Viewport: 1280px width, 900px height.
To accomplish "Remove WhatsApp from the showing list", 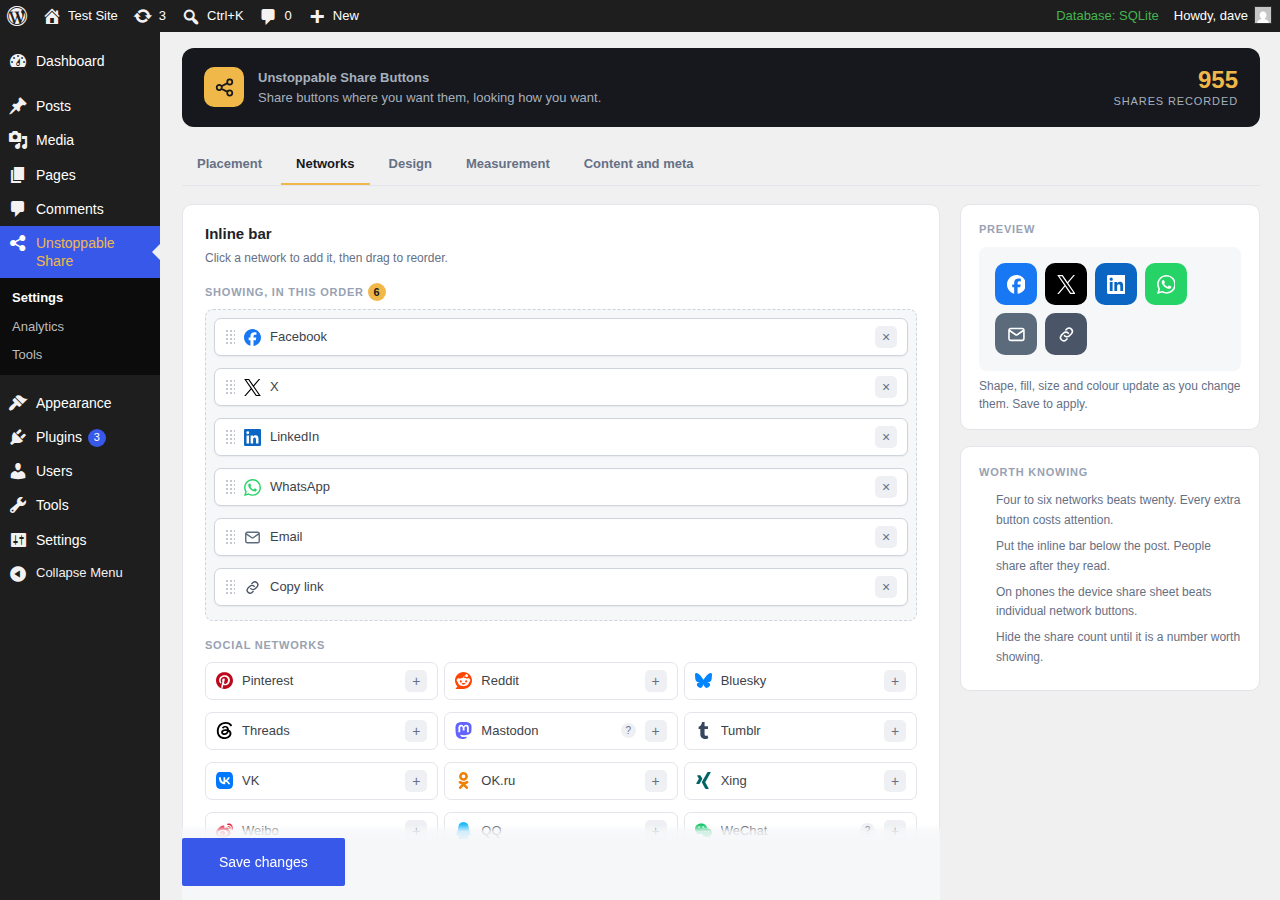I will 886,487.
